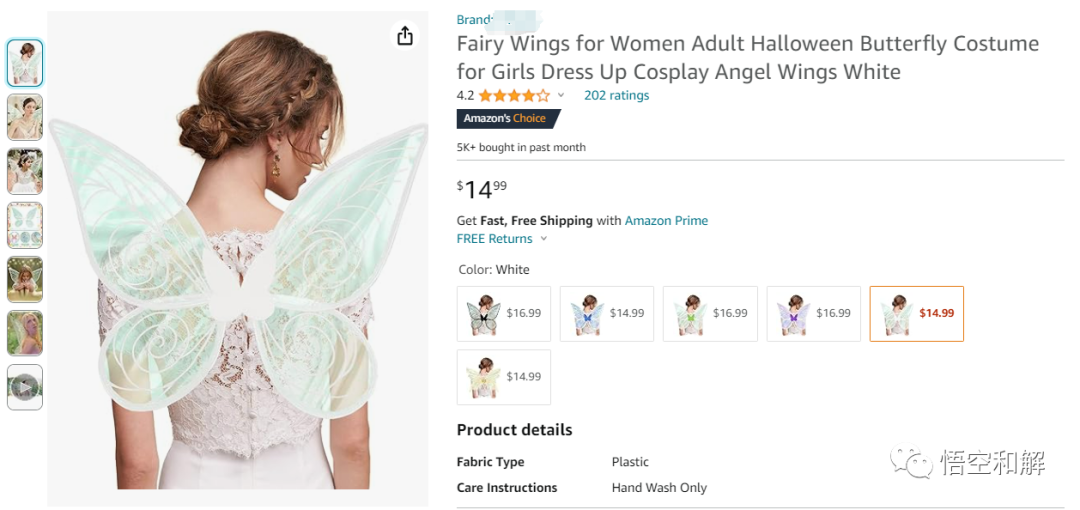View fourth thumbnail showing wing color grid
The width and height of the screenshot is (1080, 510).
[x=25, y=225]
